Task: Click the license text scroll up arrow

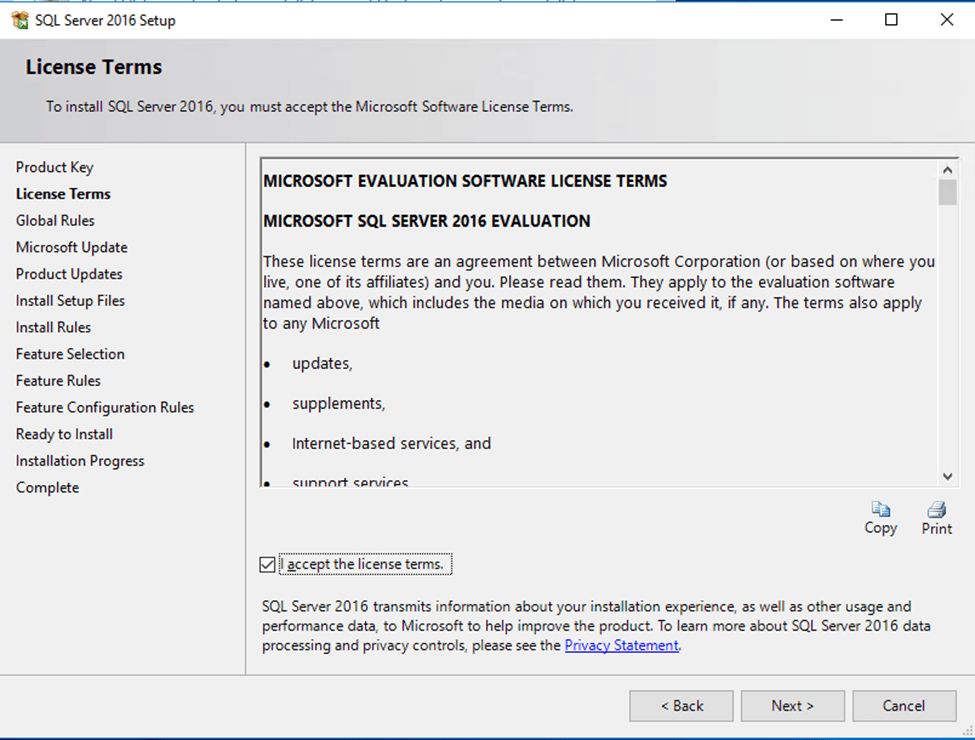Action: (947, 168)
